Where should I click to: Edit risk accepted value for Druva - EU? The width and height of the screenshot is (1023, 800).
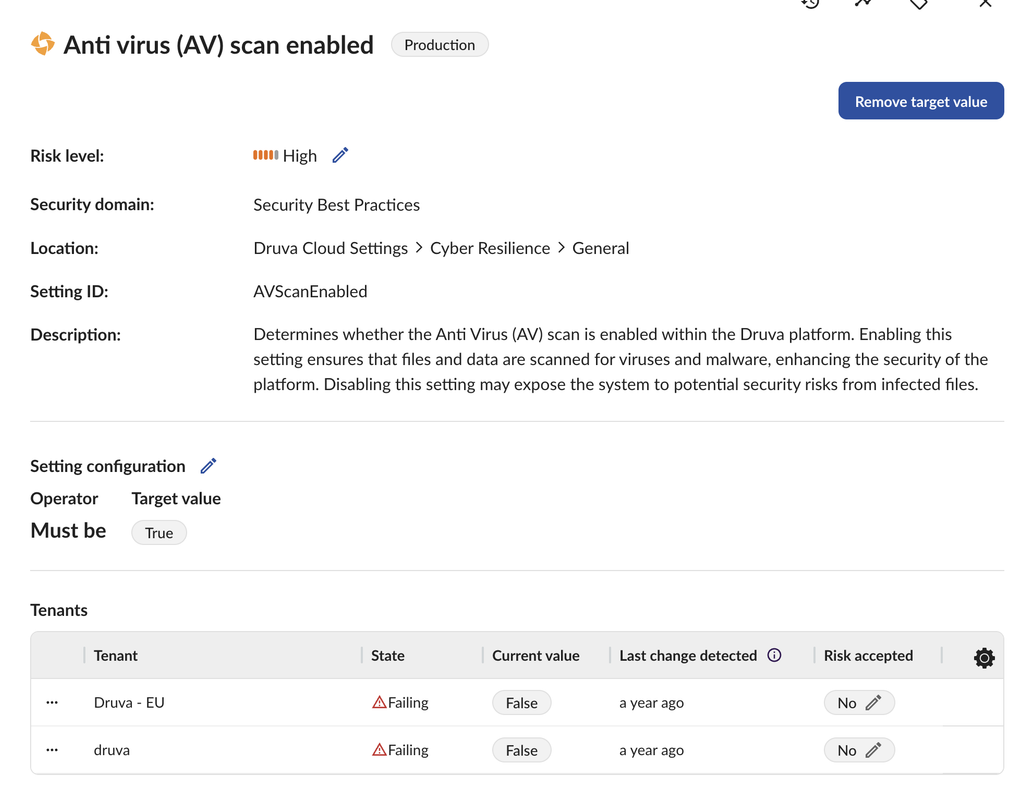[x=873, y=703]
